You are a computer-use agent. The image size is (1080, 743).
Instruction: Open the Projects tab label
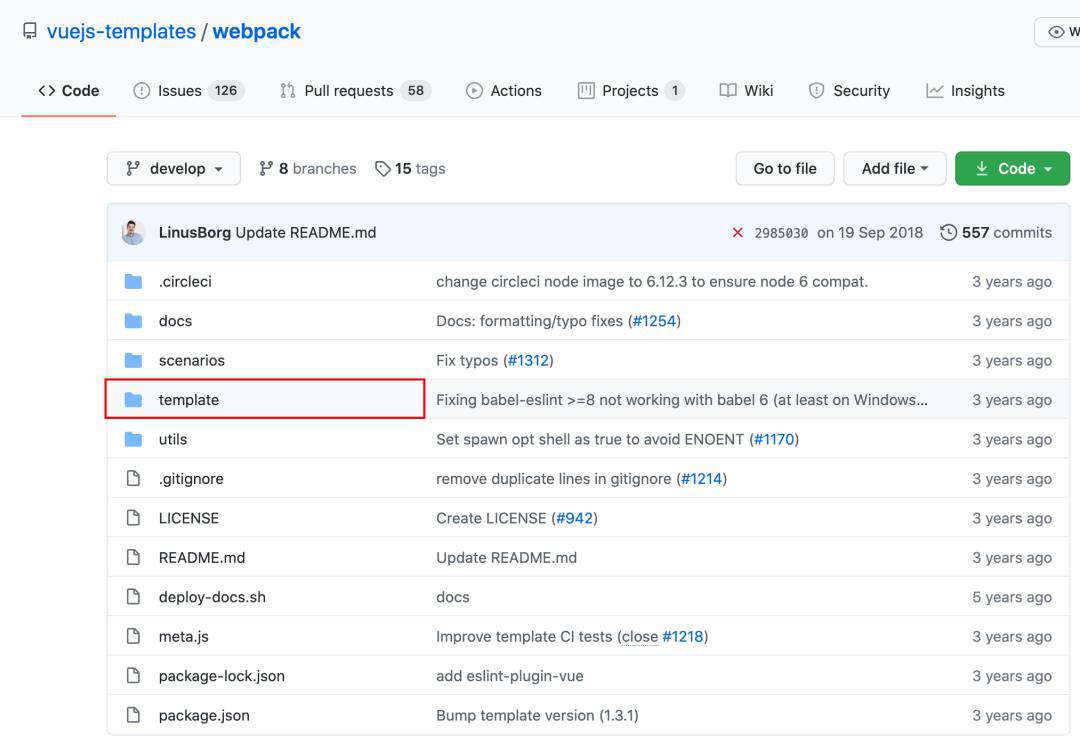click(630, 91)
